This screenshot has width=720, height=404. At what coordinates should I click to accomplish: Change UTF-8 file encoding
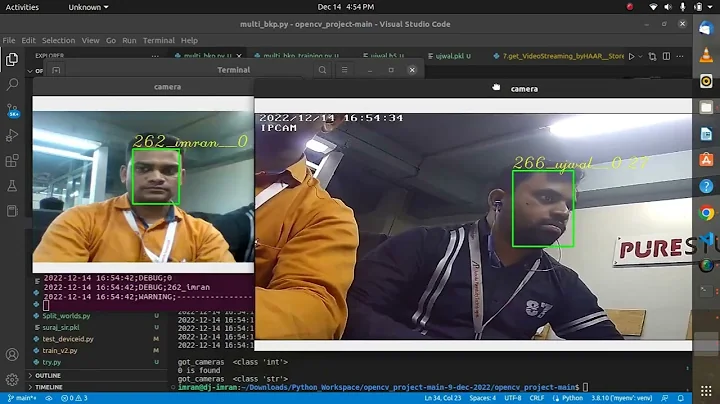click(x=512, y=398)
